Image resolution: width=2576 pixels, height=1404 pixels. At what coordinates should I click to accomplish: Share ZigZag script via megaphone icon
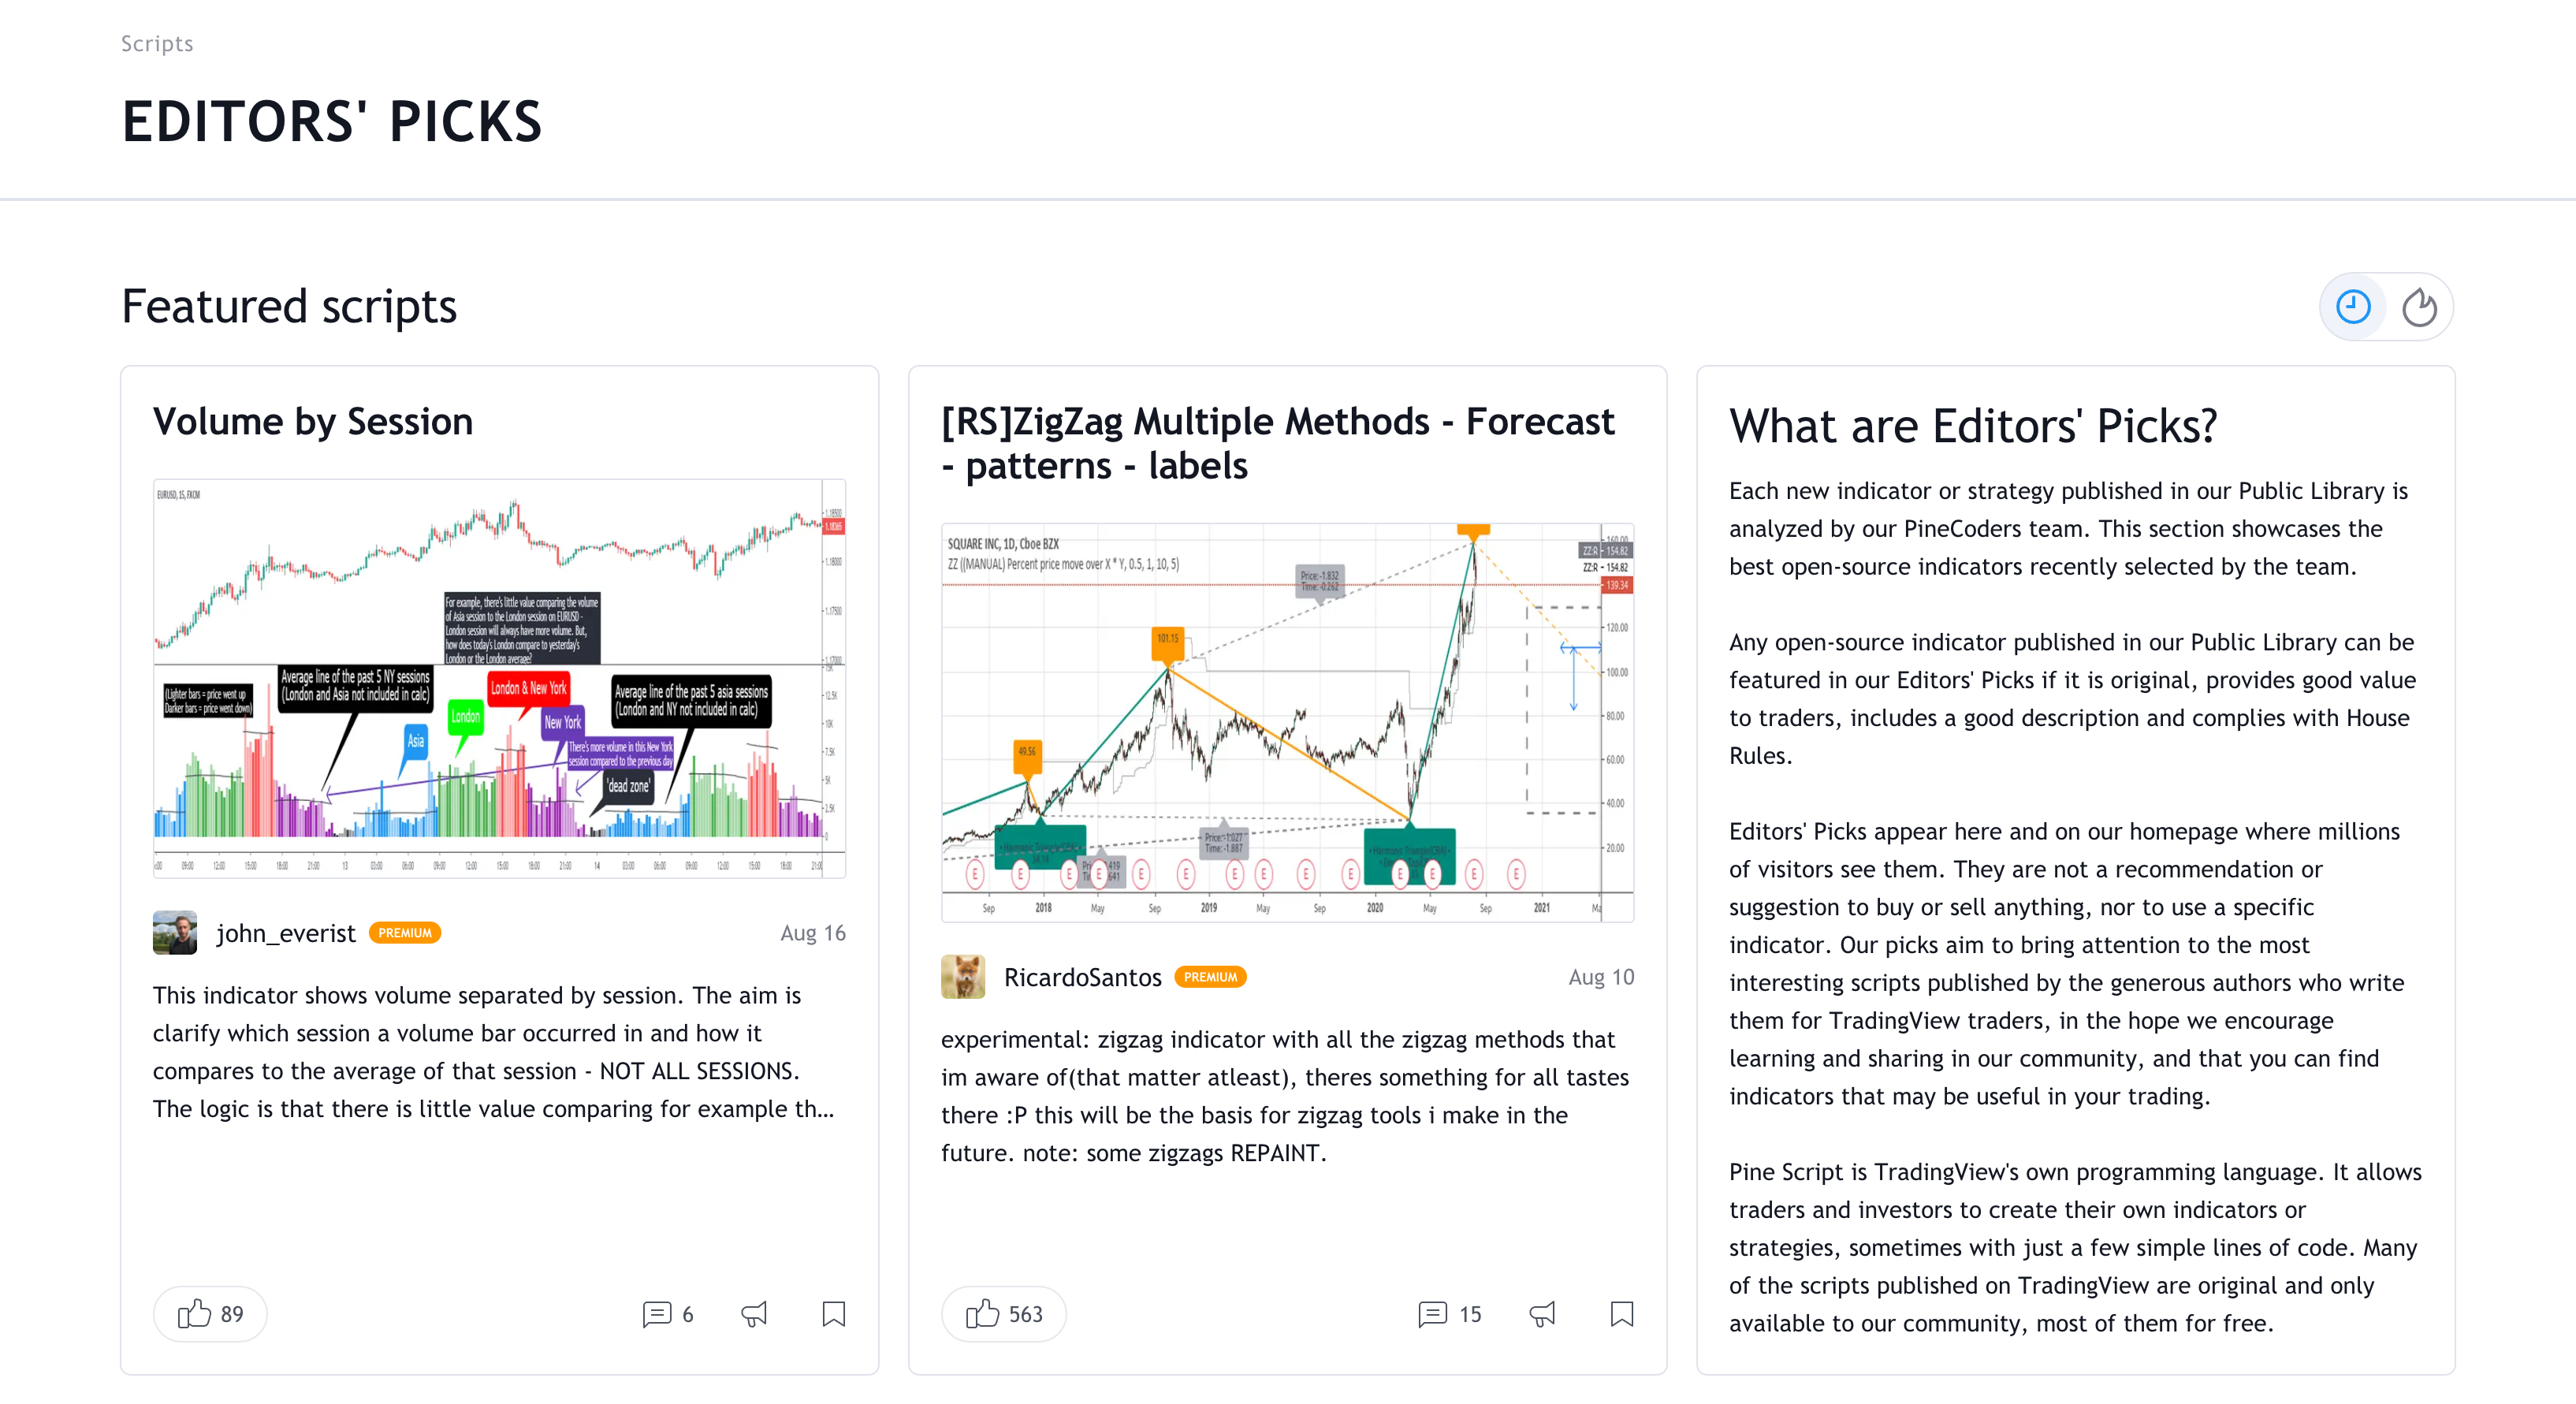pyautogui.click(x=1543, y=1313)
